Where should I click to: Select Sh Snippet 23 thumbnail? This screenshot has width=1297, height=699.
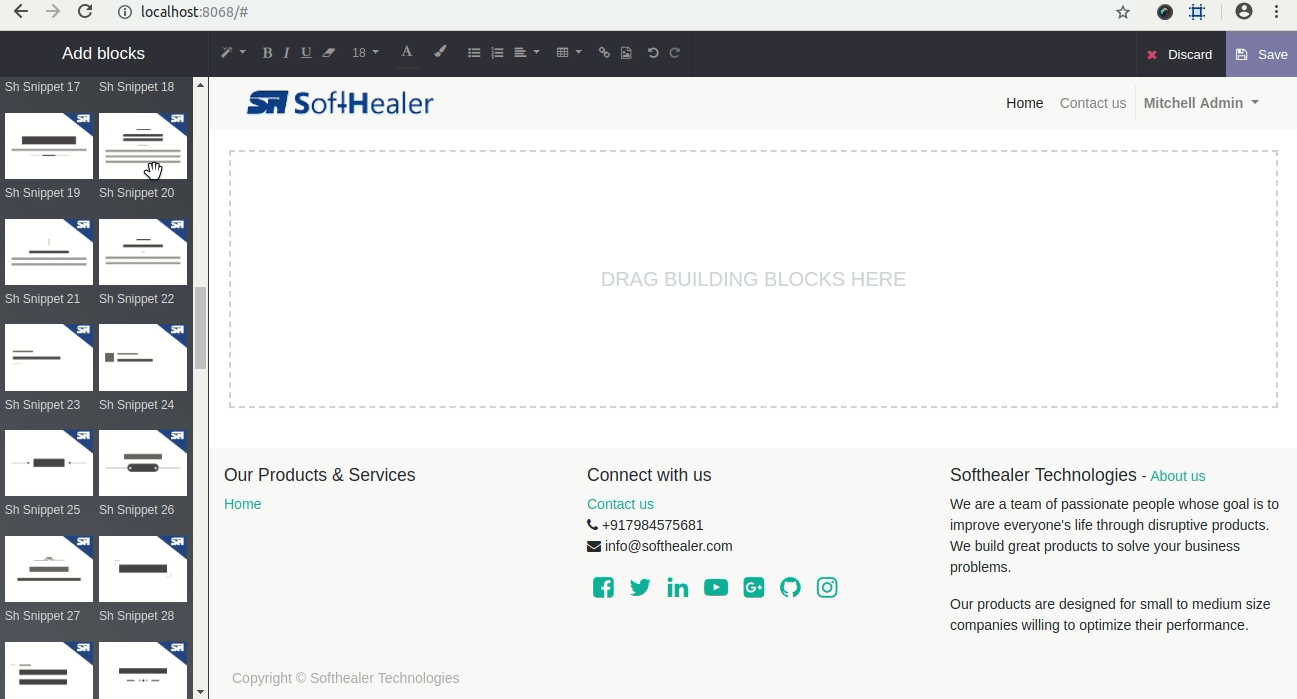(49, 357)
